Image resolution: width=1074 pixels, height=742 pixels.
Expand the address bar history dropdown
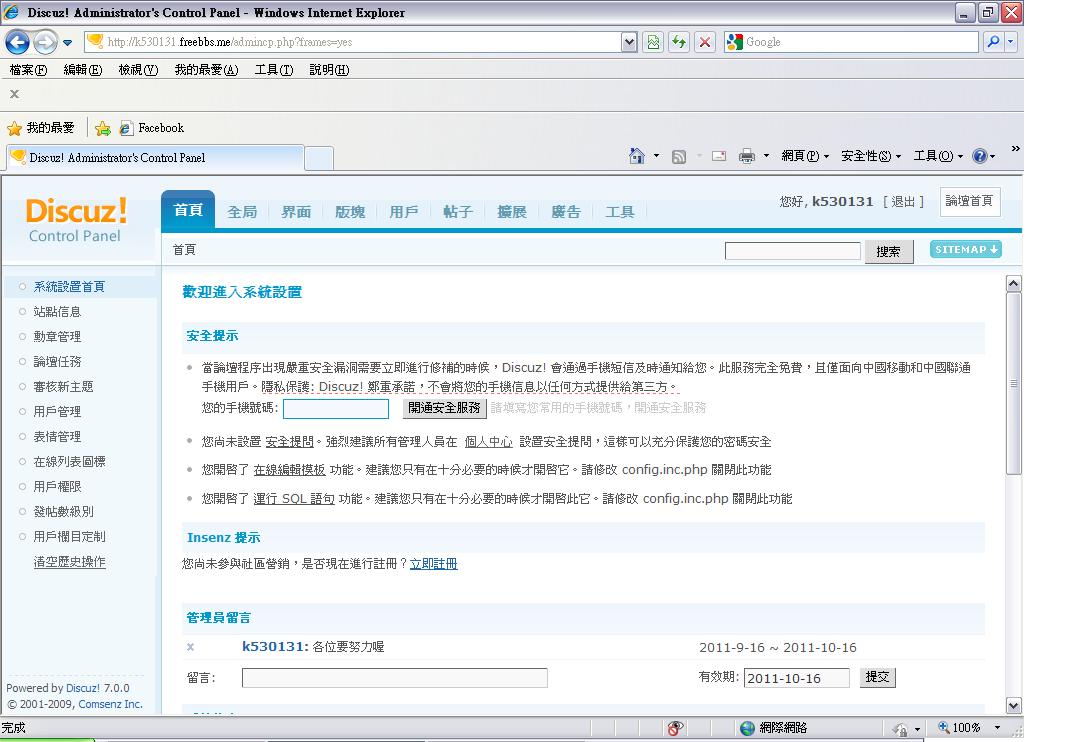[x=629, y=42]
